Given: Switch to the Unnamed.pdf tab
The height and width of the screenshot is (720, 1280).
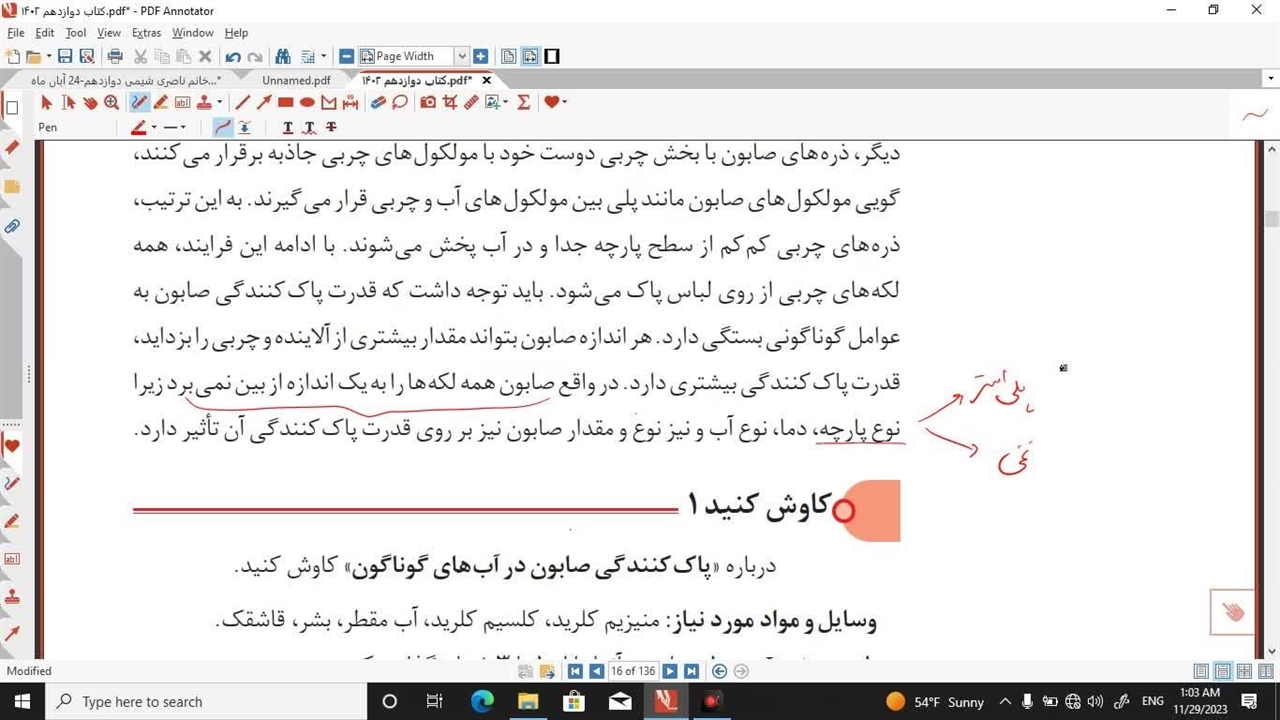Looking at the screenshot, I should pyautogui.click(x=296, y=80).
